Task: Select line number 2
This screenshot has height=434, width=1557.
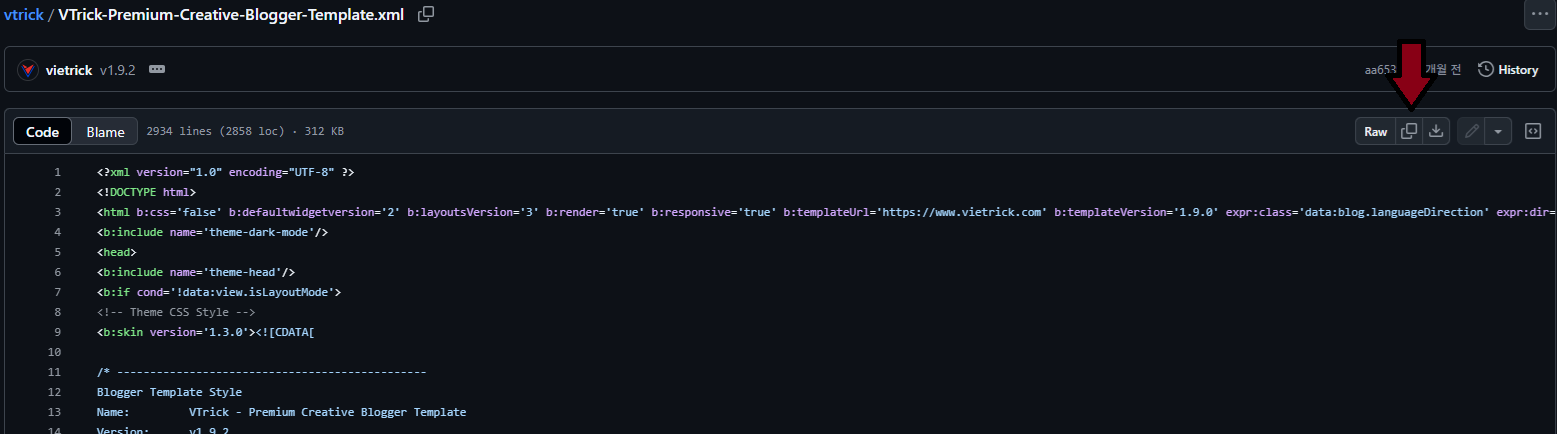Action: (58, 192)
